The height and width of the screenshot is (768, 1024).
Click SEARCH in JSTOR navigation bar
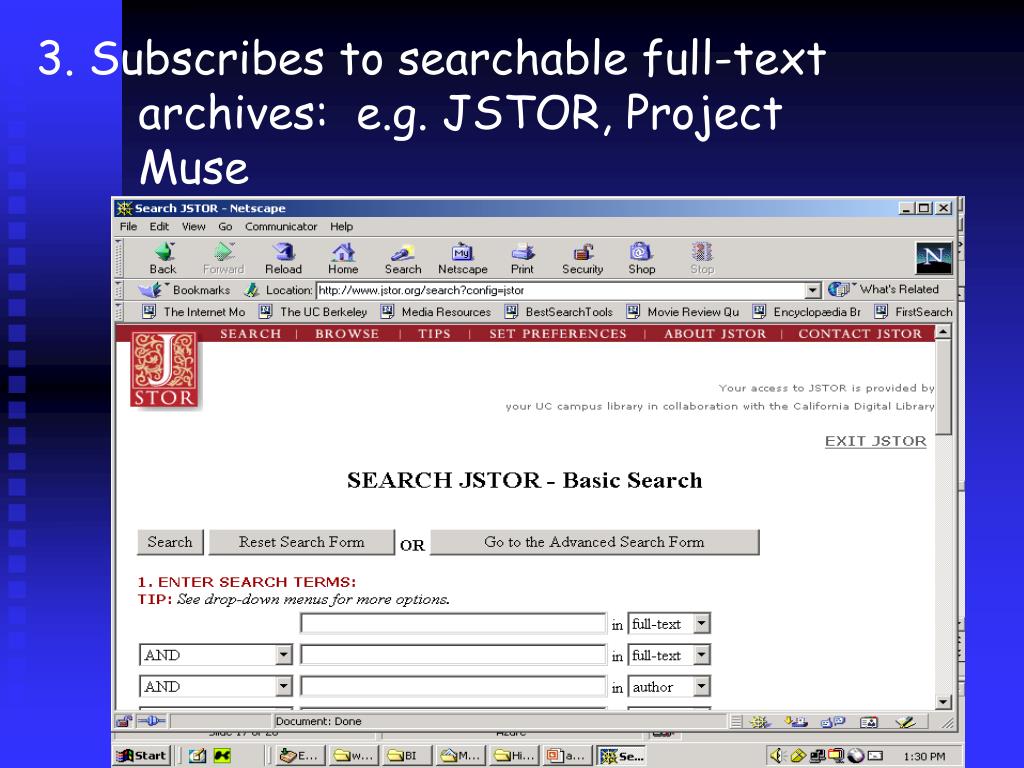point(250,334)
